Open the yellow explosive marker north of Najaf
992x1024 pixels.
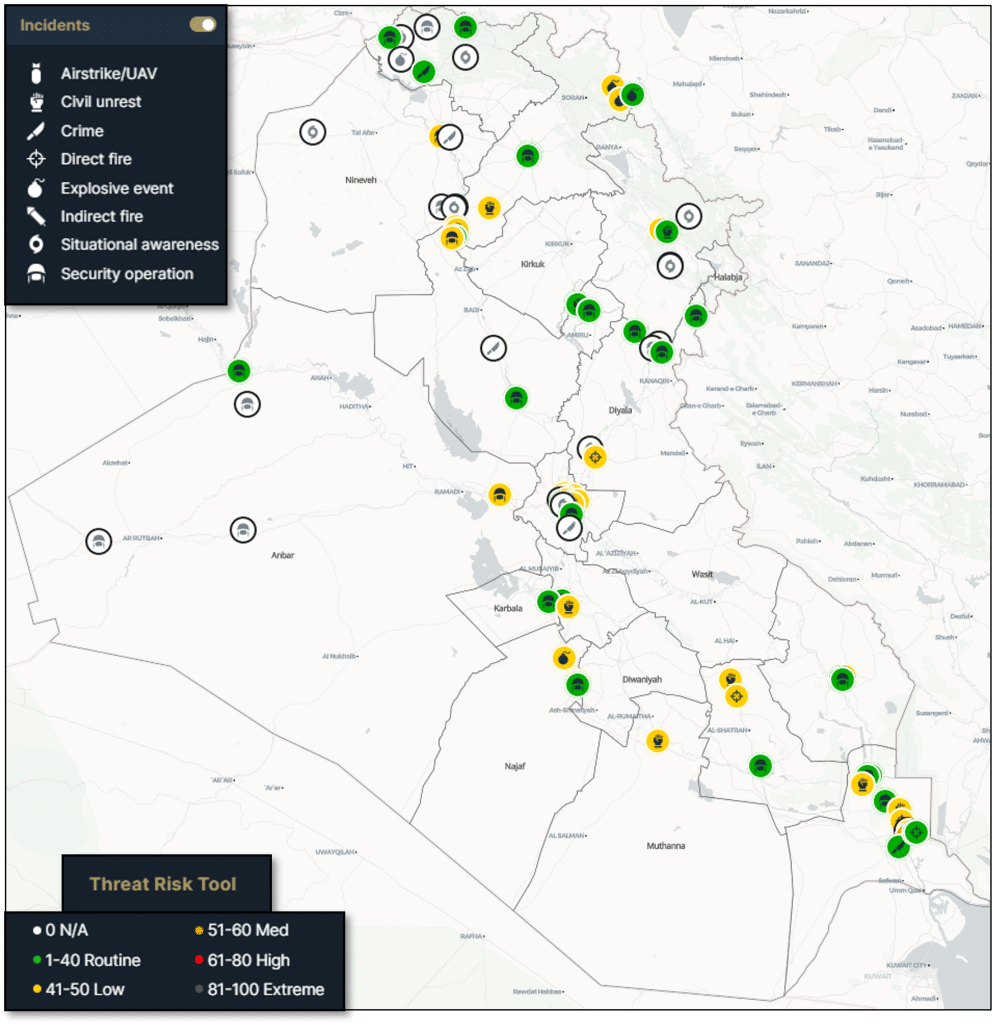[564, 658]
